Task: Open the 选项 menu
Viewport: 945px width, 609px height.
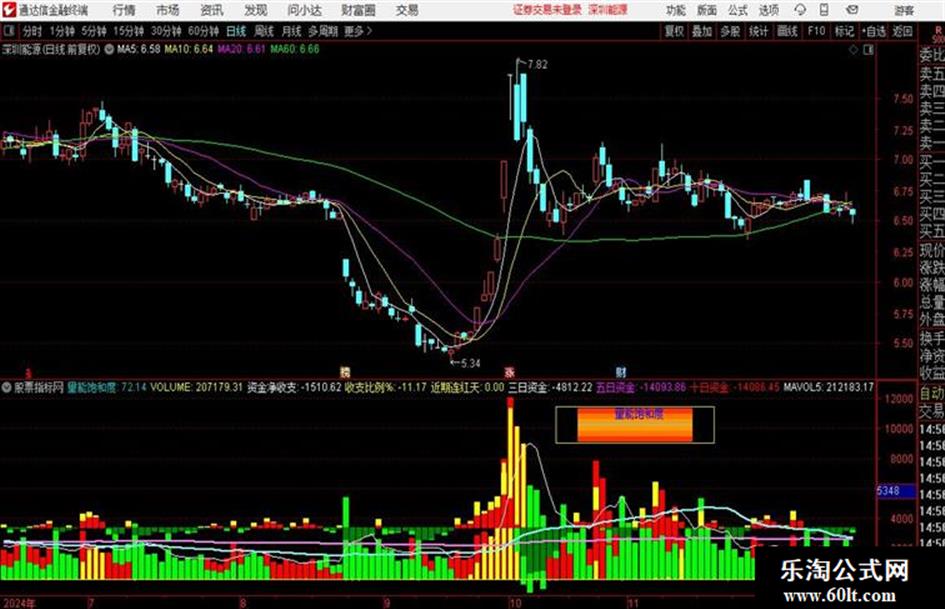Action: coord(768,10)
